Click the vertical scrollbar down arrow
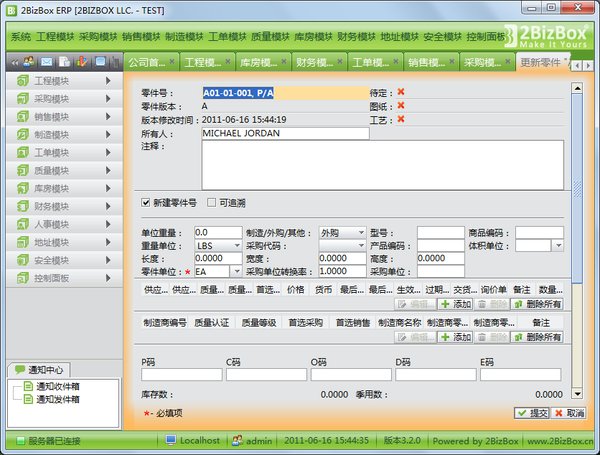This screenshot has height=455, width=600. [577, 395]
